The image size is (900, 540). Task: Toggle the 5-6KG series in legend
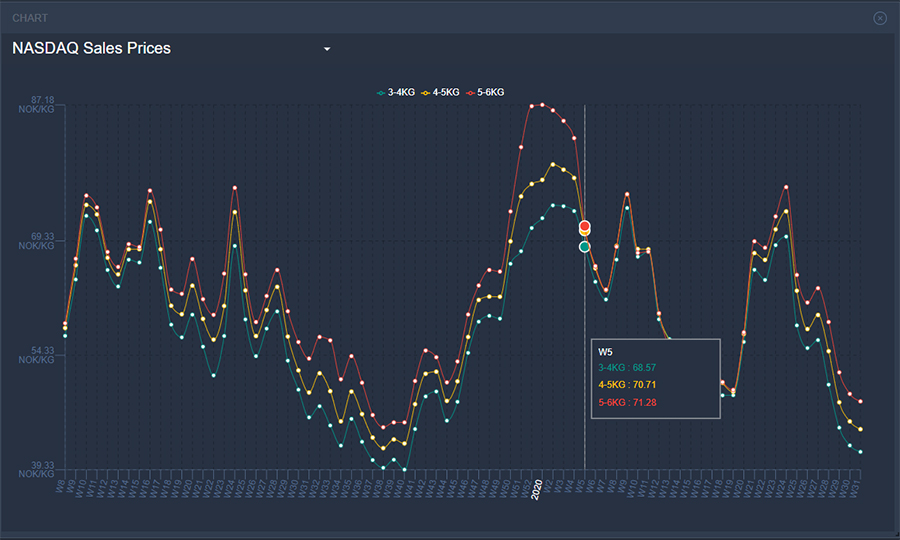tap(486, 92)
